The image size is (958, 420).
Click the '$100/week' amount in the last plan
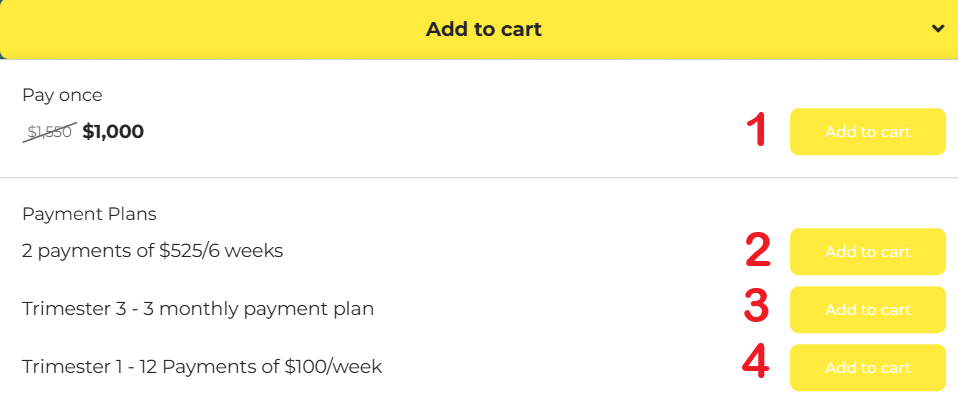click(x=335, y=367)
